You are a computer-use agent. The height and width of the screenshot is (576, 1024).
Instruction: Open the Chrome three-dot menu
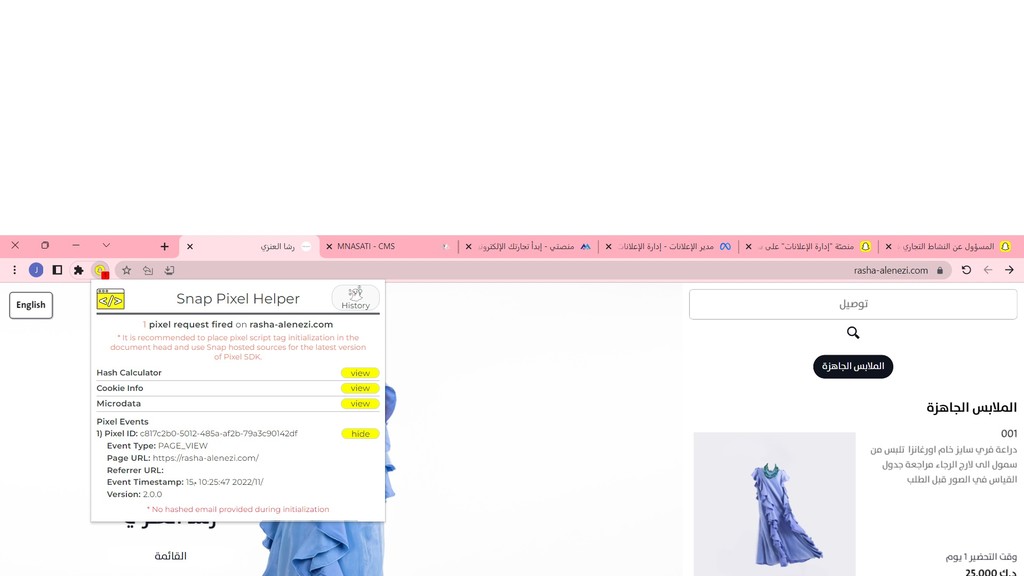[x=14, y=270]
